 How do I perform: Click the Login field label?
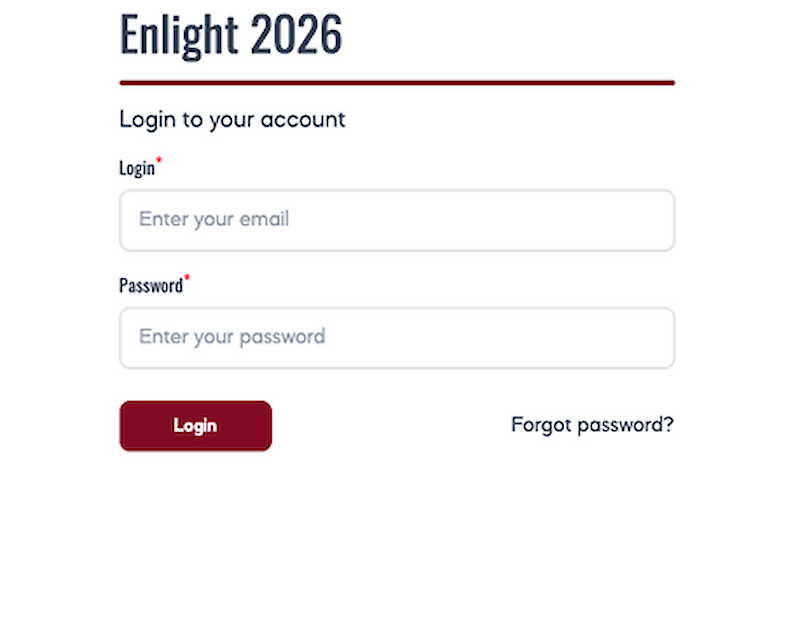pyautogui.click(x=138, y=168)
